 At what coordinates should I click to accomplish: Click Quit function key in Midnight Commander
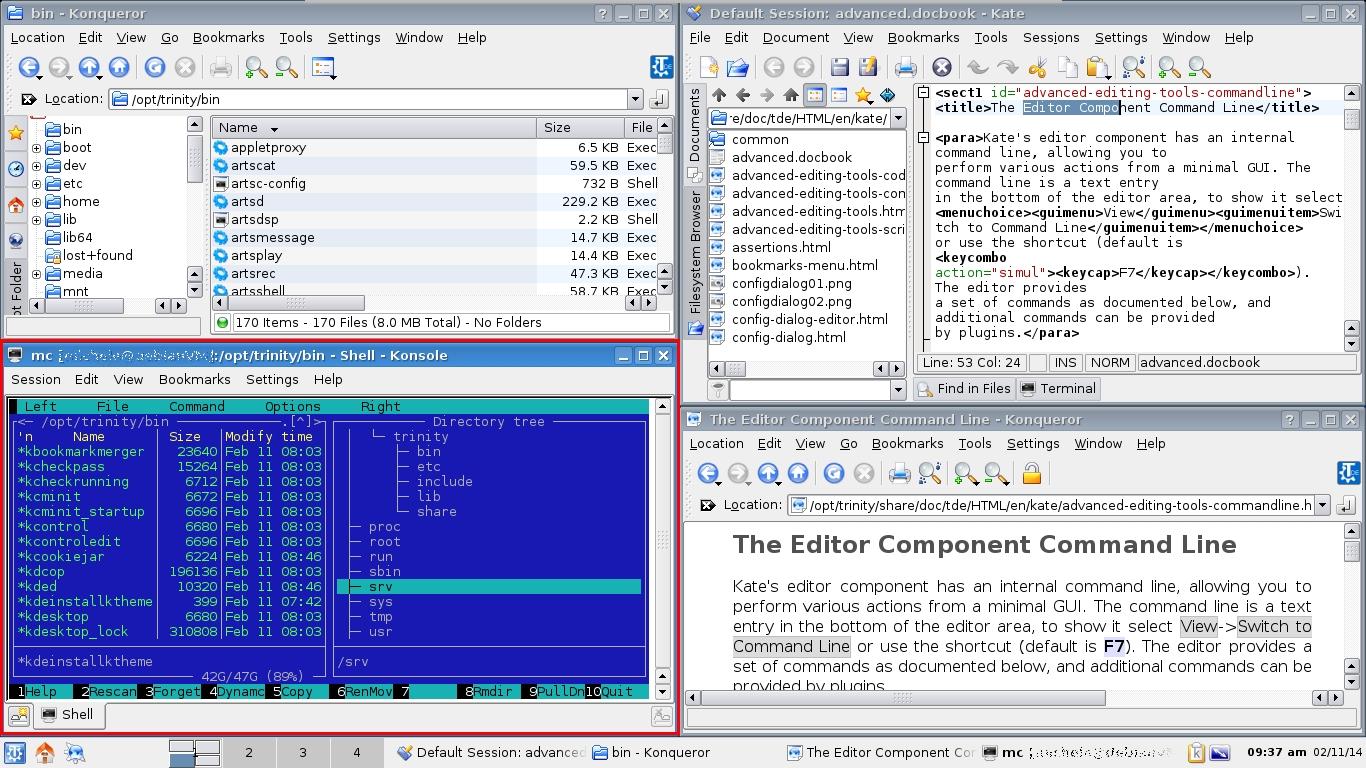617,691
